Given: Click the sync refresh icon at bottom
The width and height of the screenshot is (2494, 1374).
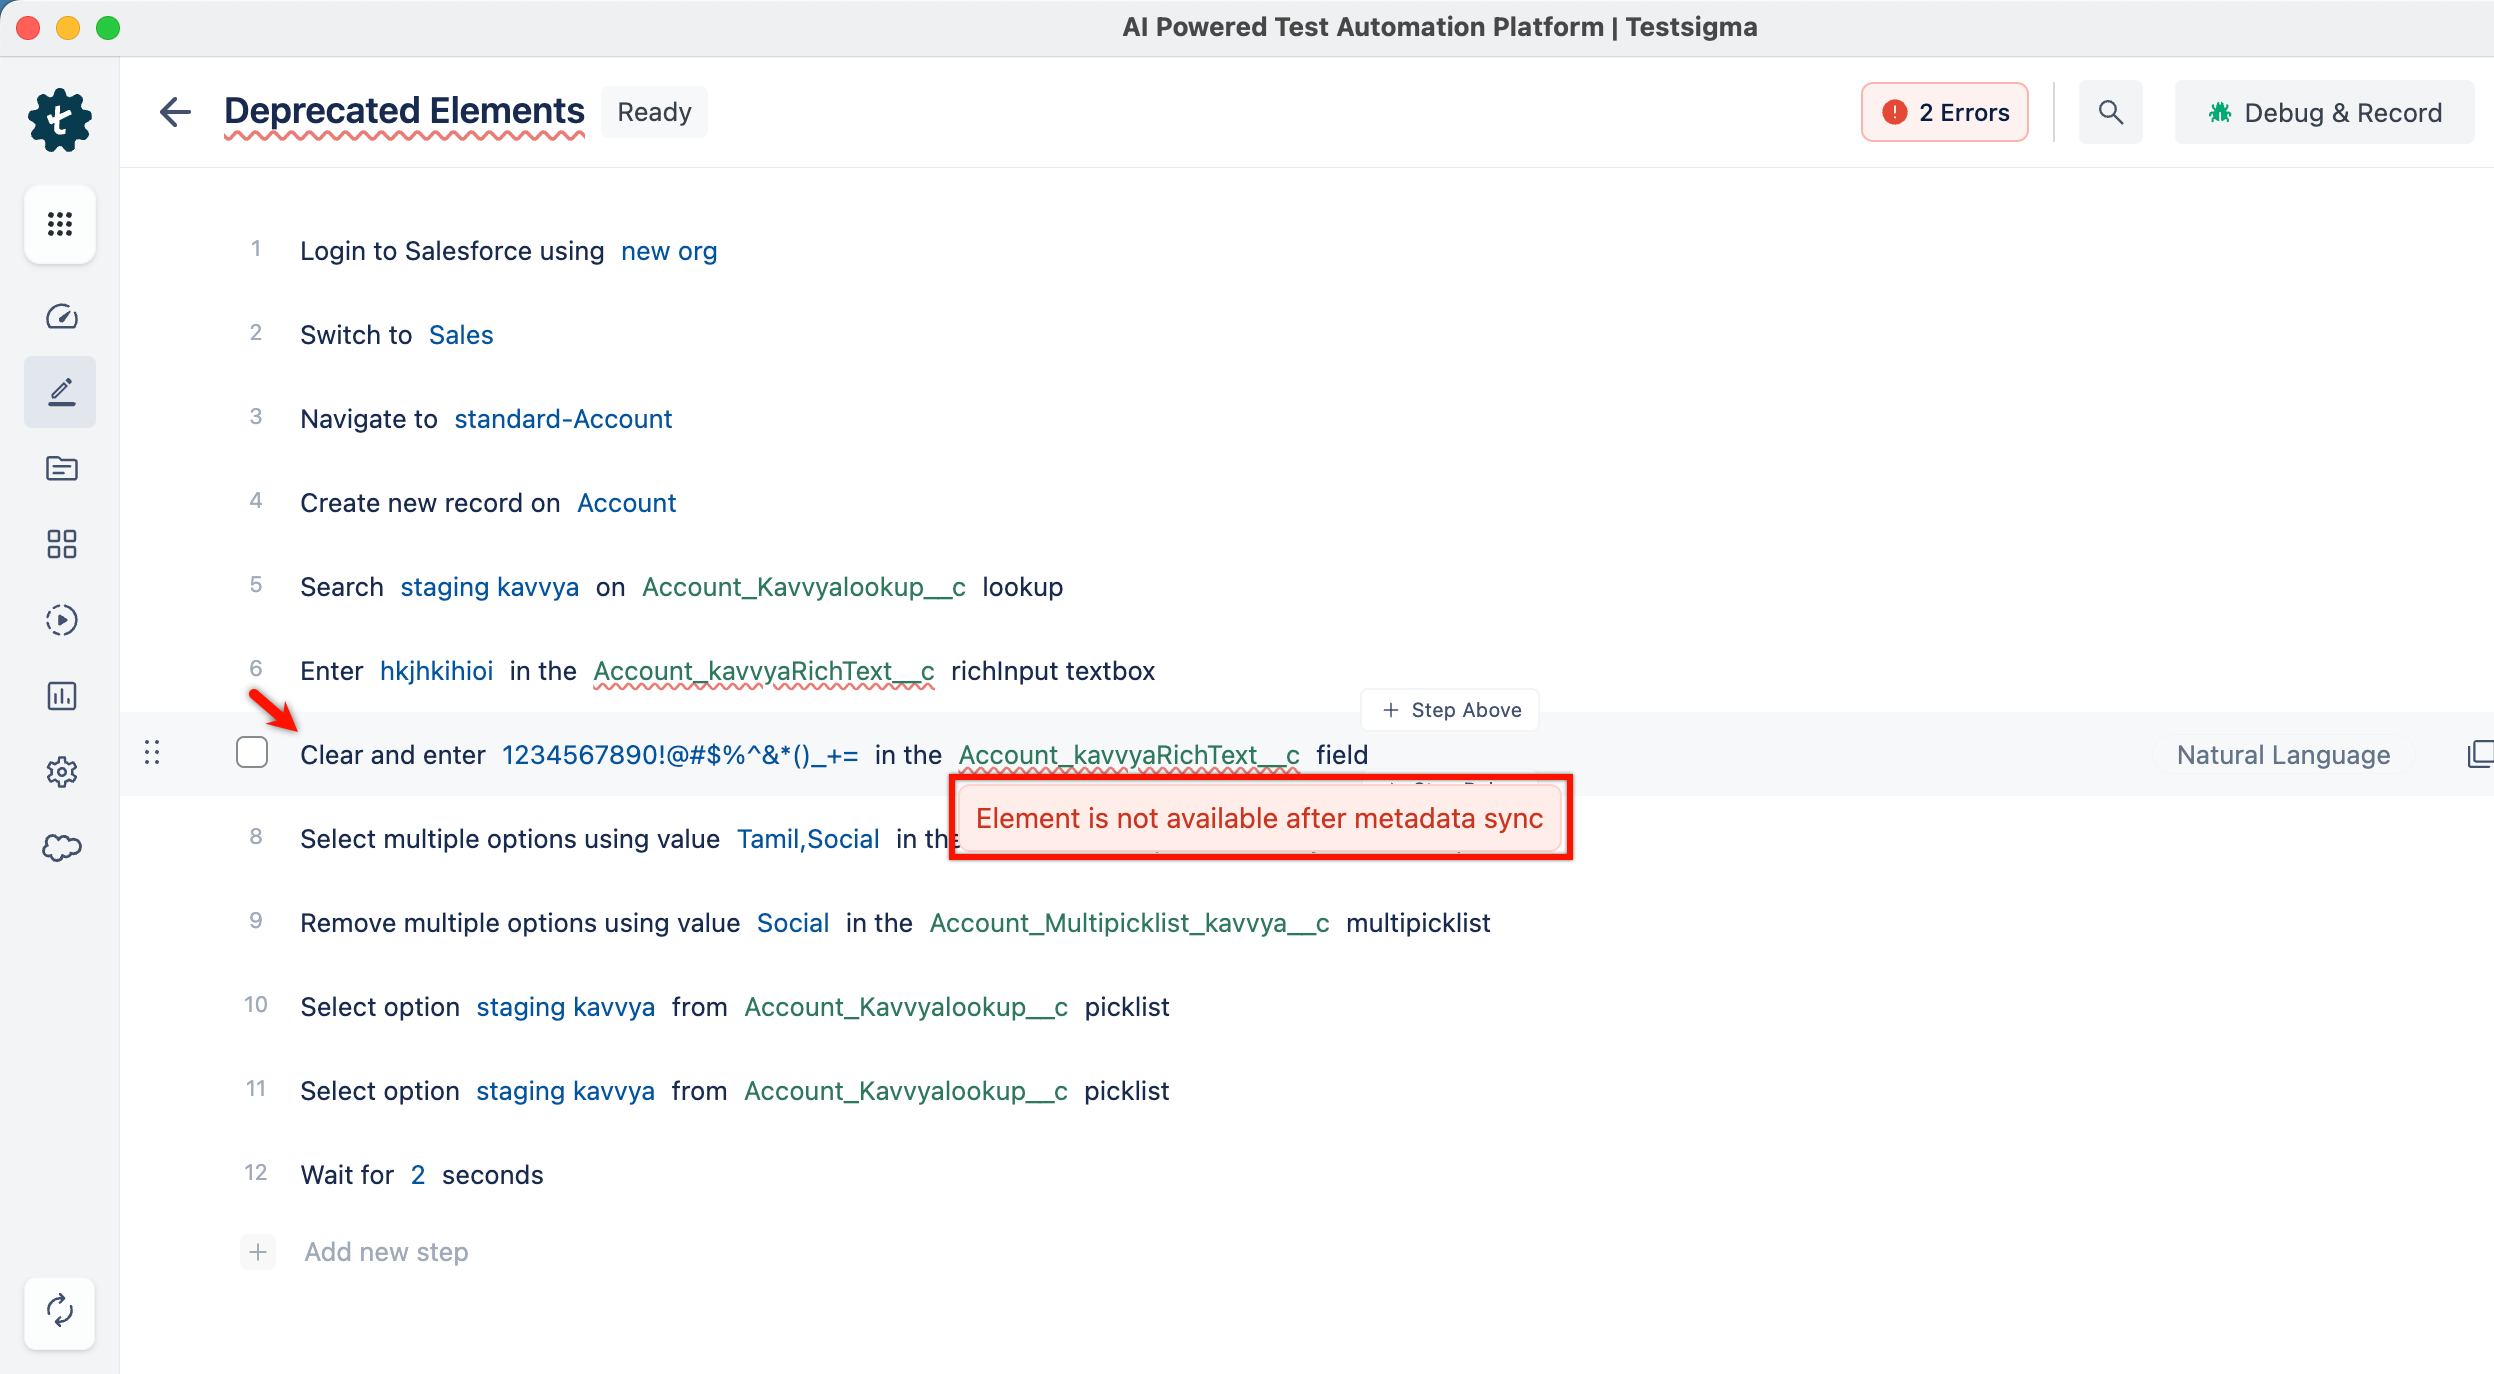Looking at the screenshot, I should click(x=60, y=1311).
